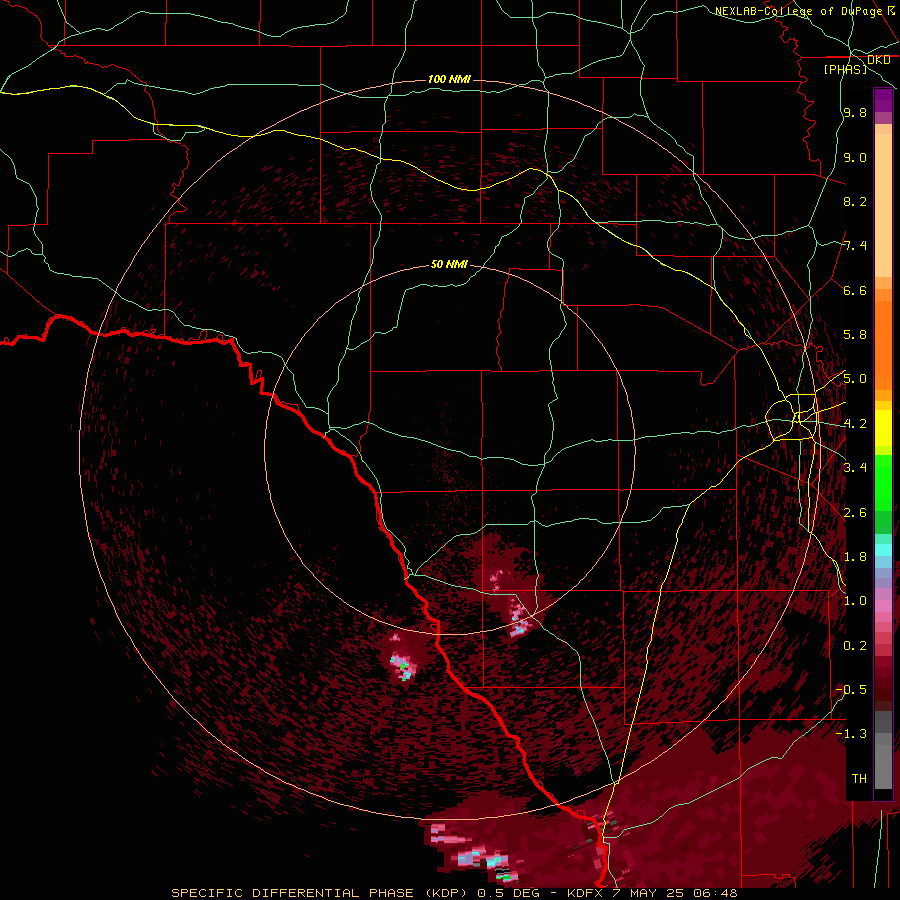Click the "7 MAY 25" date in caption
This screenshot has height=900, width=900.
point(647,893)
